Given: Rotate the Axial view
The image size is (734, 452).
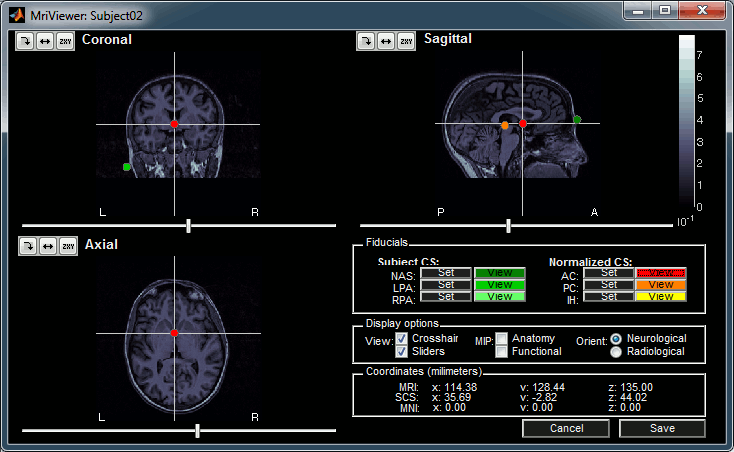Looking at the screenshot, I should tap(27, 246).
